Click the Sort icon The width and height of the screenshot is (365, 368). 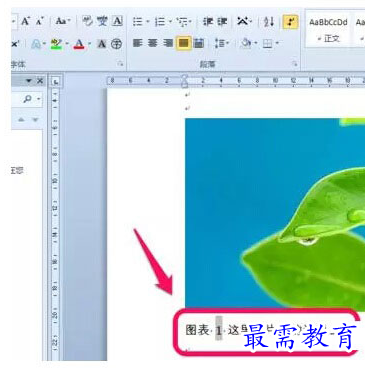tap(269, 22)
